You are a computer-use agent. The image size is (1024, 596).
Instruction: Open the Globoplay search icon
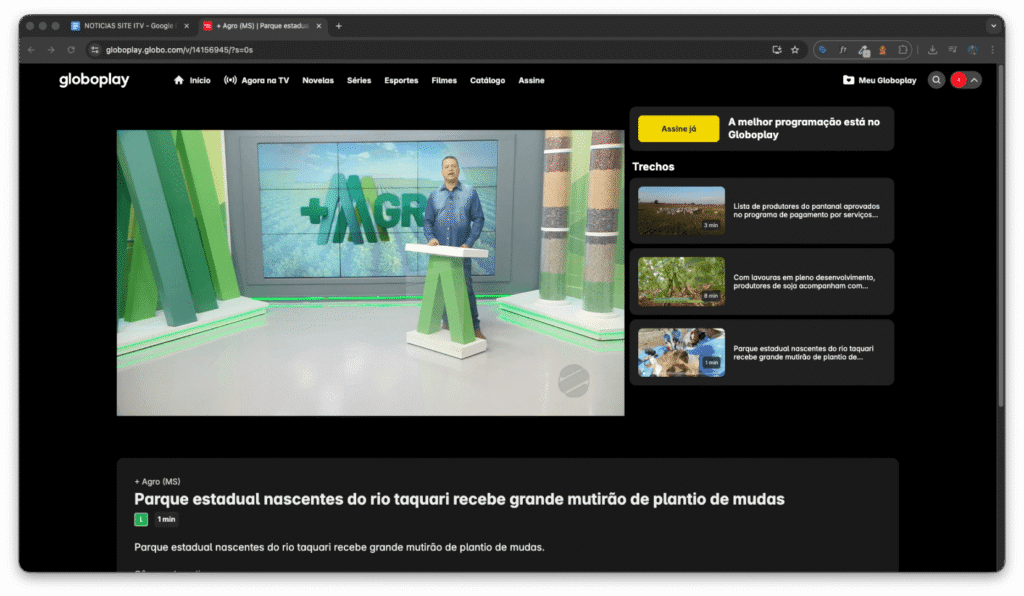[x=936, y=80]
